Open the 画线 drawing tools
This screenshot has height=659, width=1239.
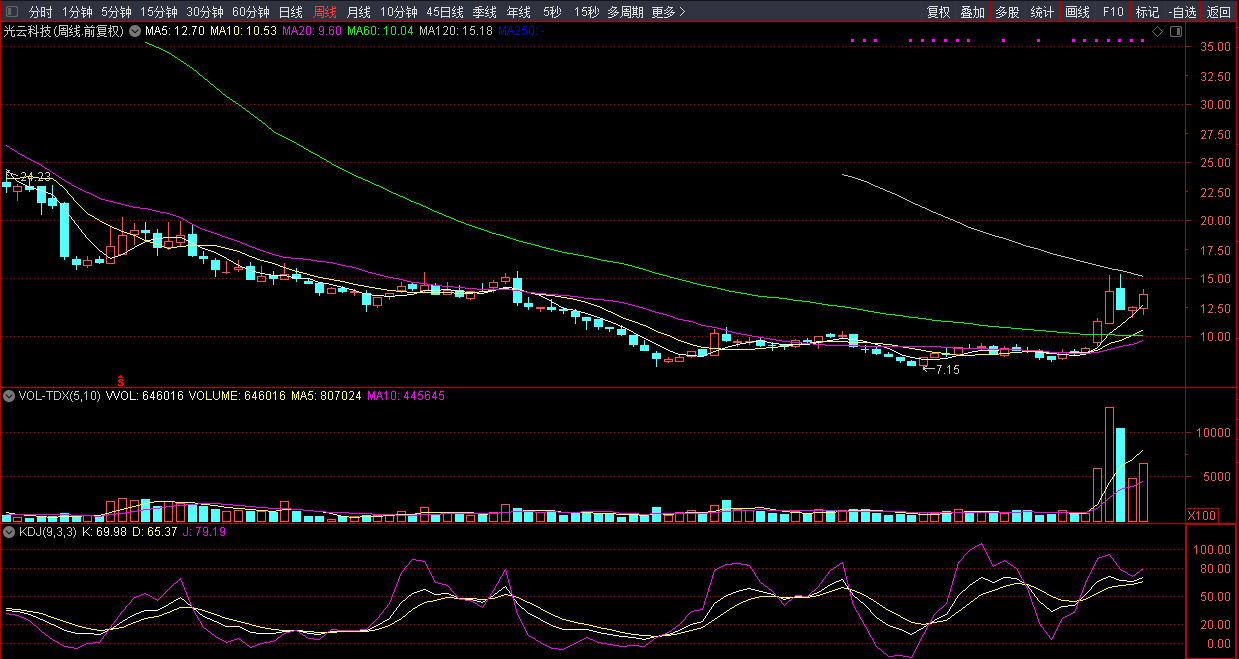click(x=1077, y=12)
